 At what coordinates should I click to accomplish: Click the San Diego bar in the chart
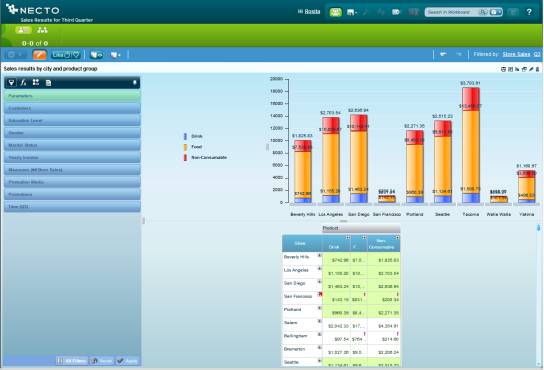pyautogui.click(x=359, y=159)
